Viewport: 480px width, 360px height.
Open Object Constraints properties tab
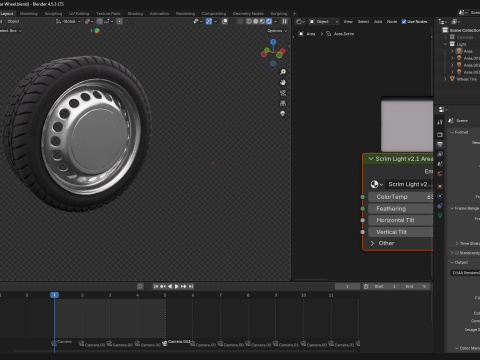(x=440, y=206)
